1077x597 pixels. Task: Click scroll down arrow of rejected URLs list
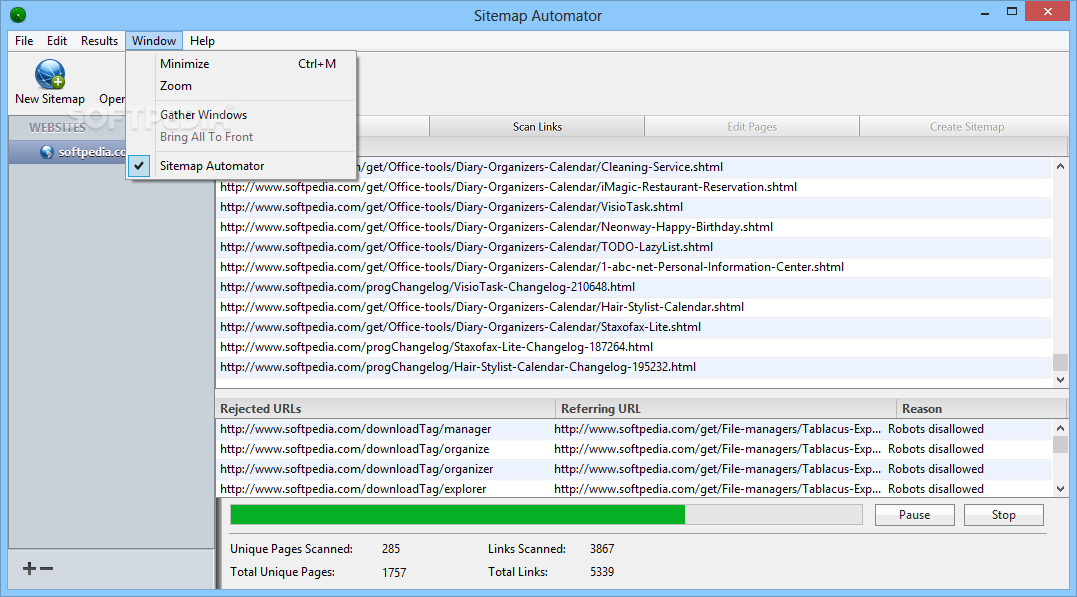(1061, 489)
